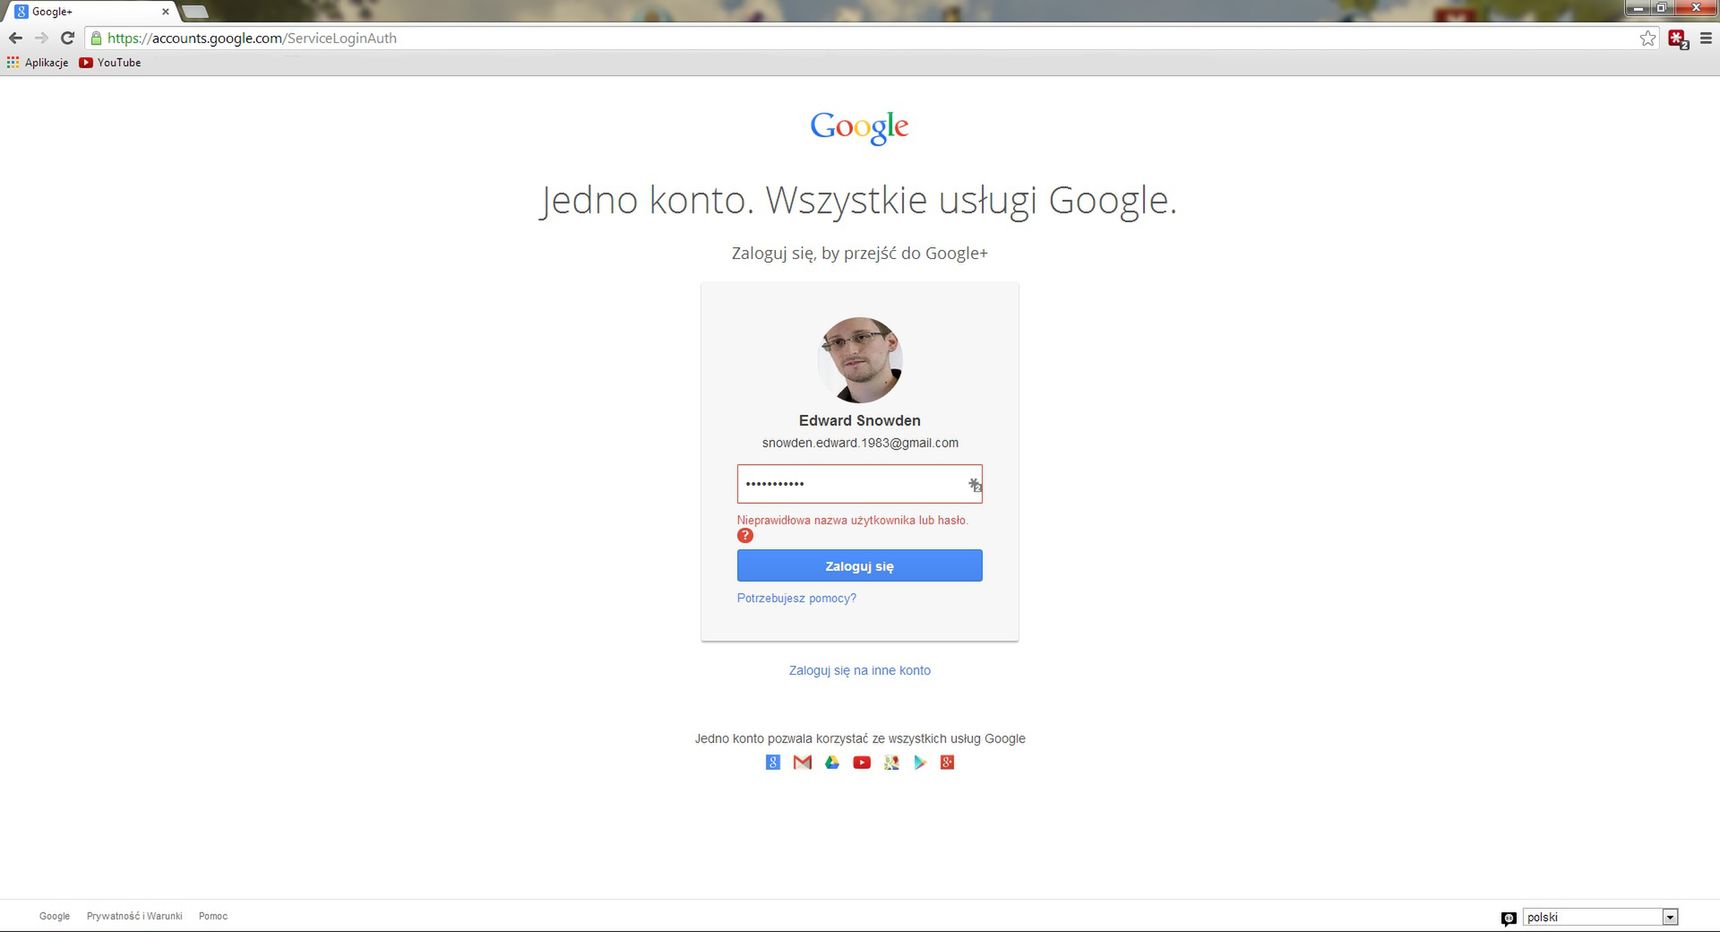
Task: Open the YouTube bookmark
Action: [x=110, y=62]
